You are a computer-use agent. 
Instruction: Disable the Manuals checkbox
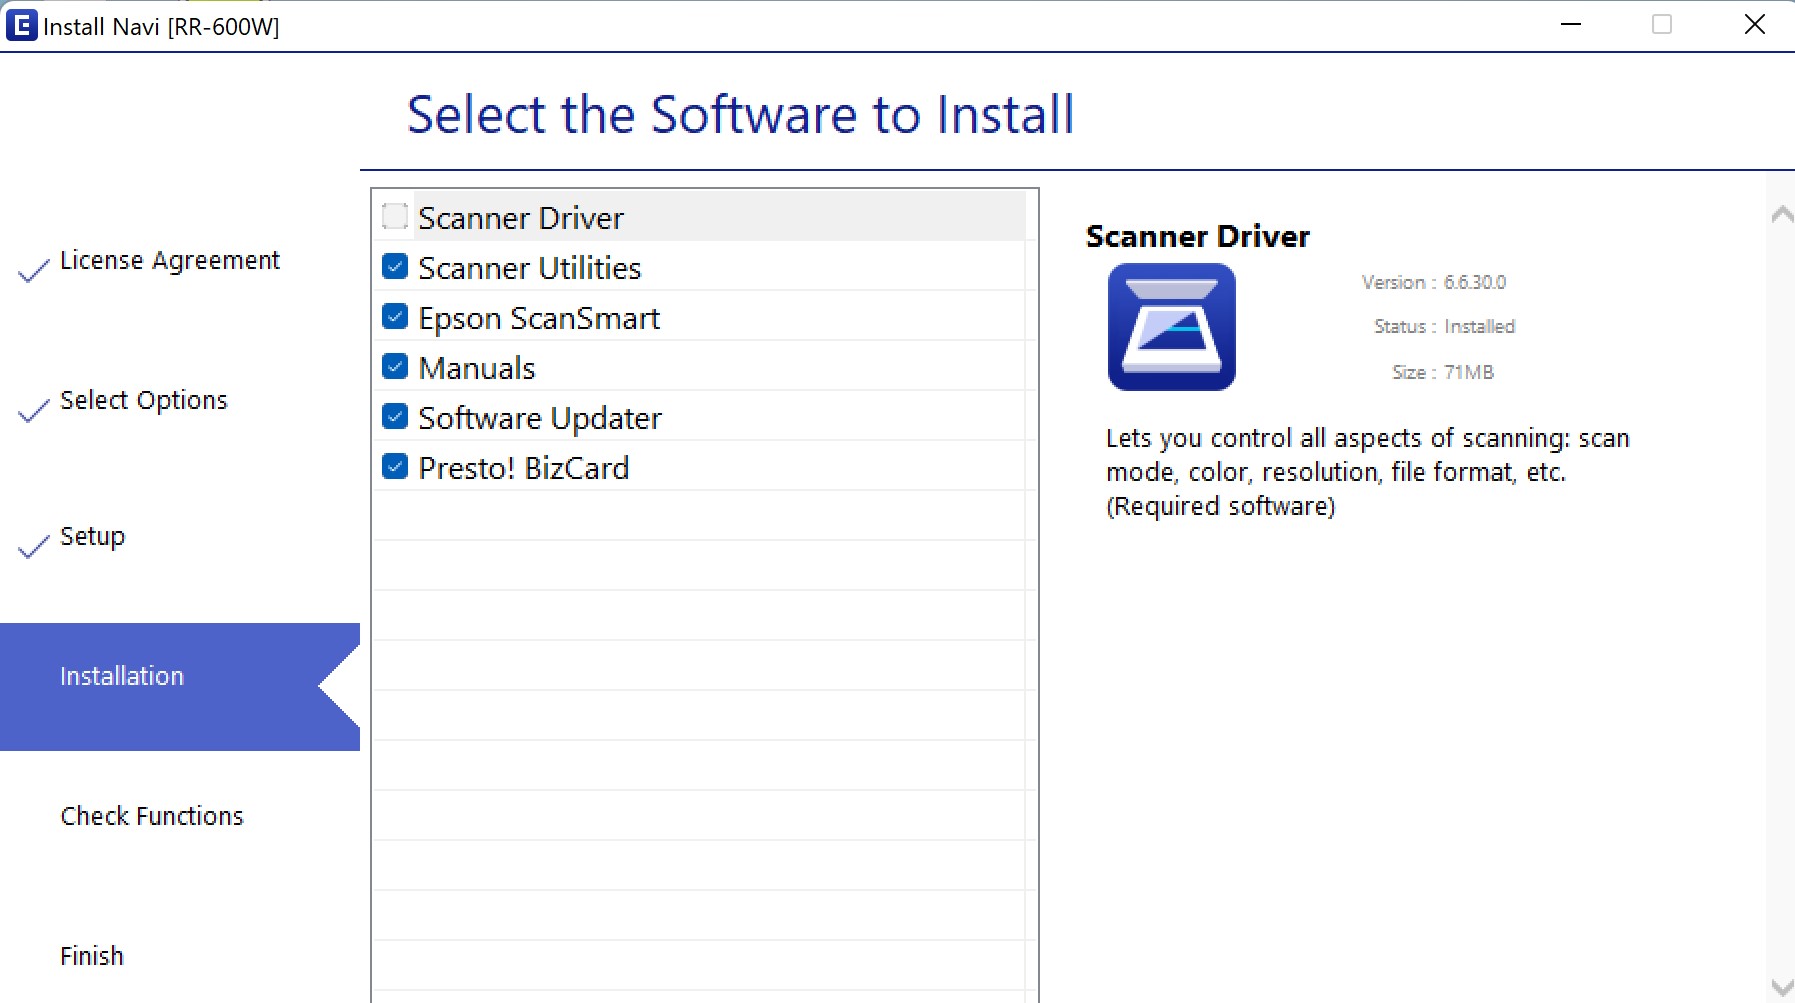[395, 367]
